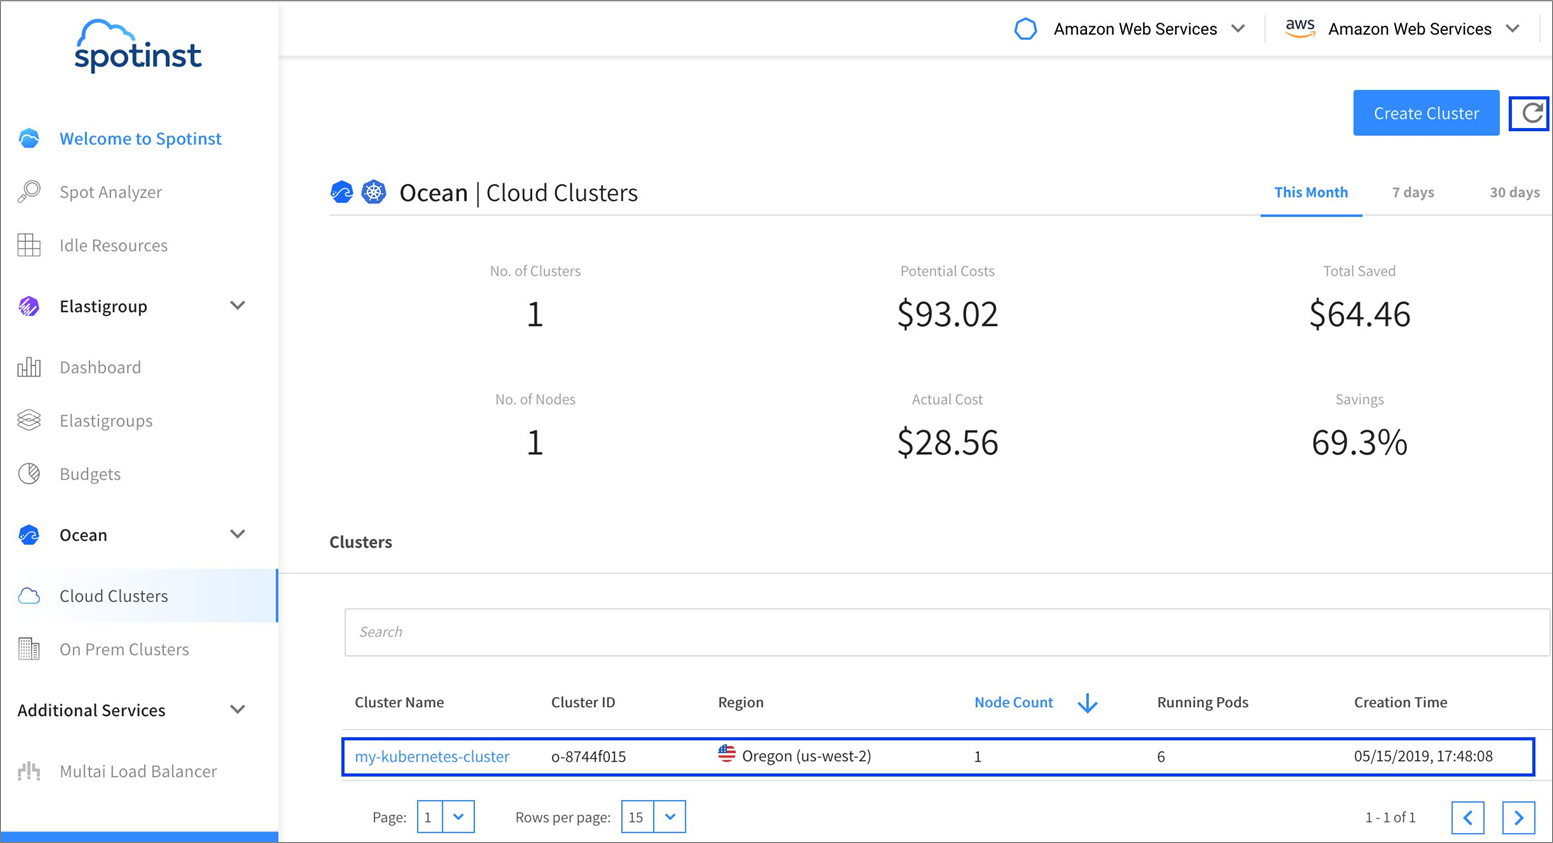Click the Dashboard bar chart icon
Viewport: 1553px width, 843px height.
click(x=29, y=367)
